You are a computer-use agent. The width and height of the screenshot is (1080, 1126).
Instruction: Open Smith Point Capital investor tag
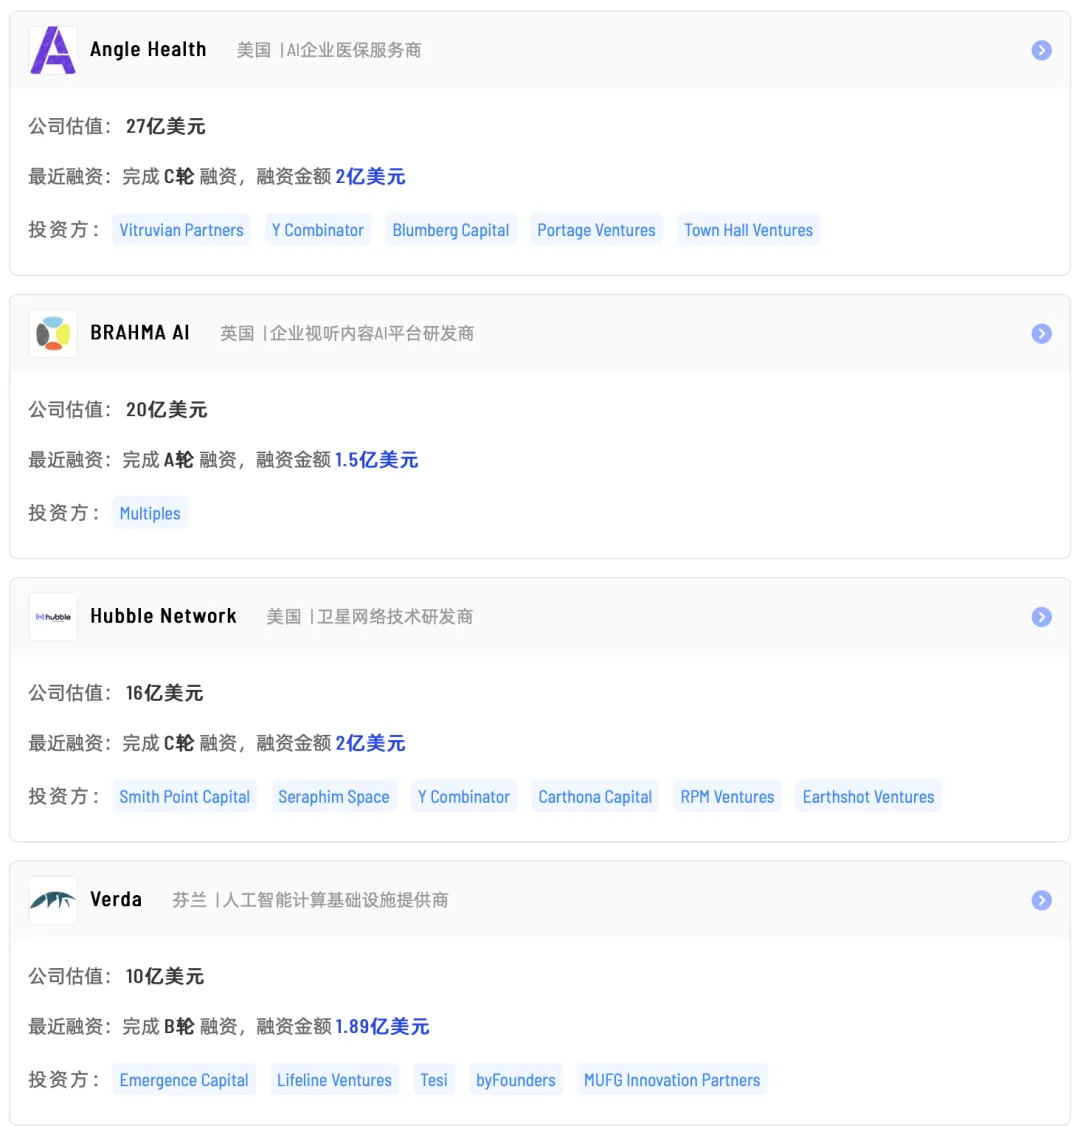tap(185, 796)
